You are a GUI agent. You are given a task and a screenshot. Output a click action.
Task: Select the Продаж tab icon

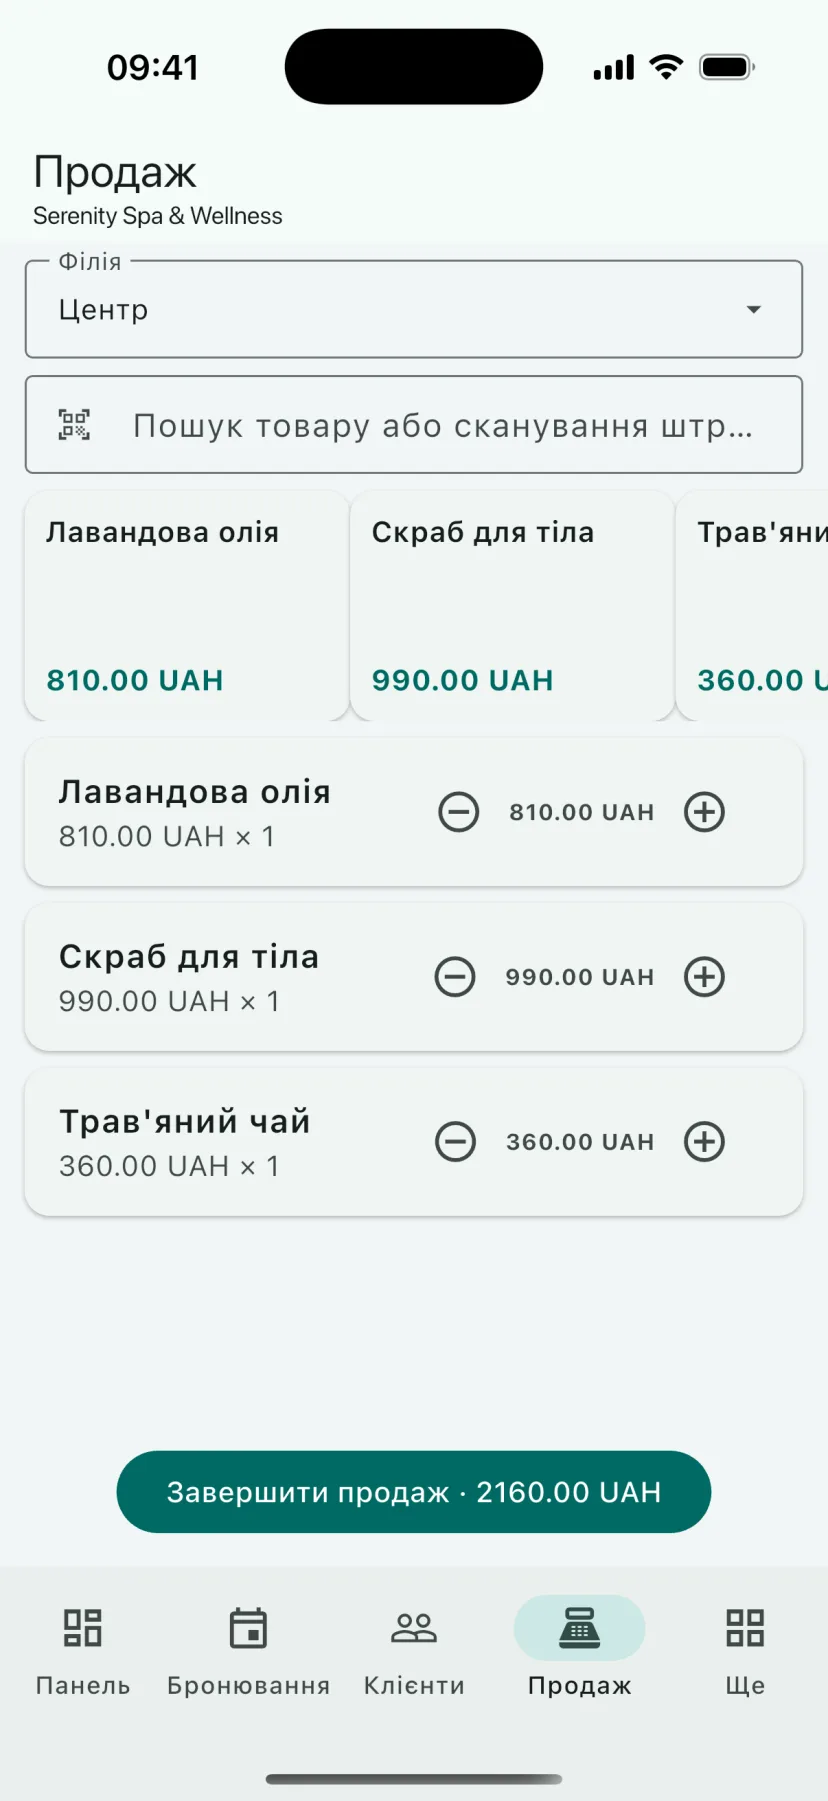[x=579, y=1628]
